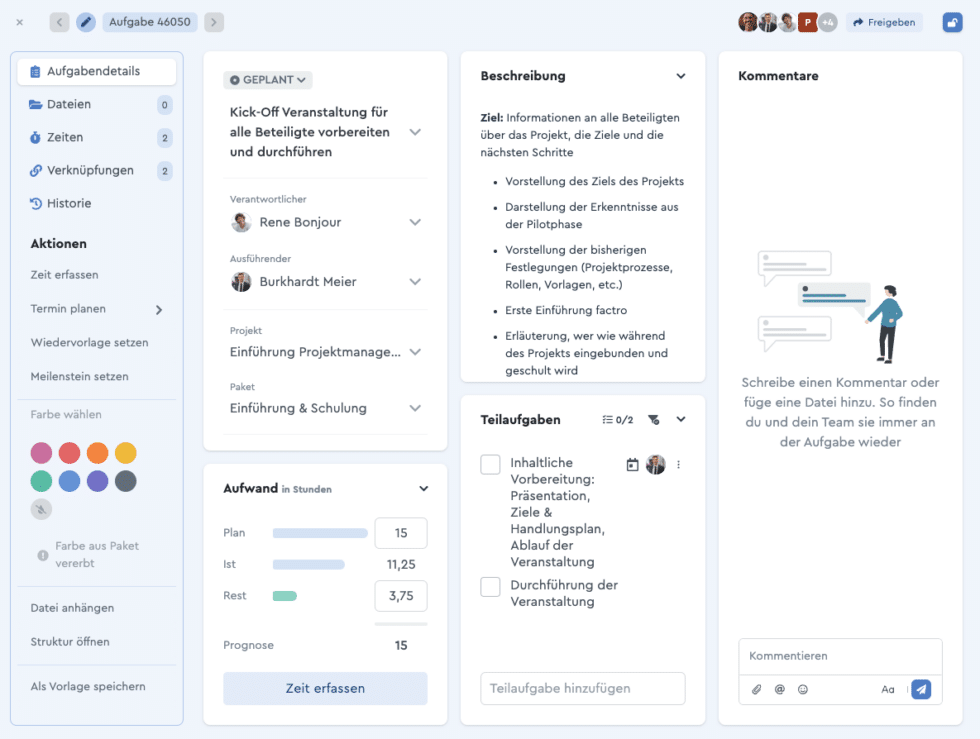Image resolution: width=980 pixels, height=739 pixels.
Task: Open the three-dot menu of first subtask
Action: tap(679, 464)
